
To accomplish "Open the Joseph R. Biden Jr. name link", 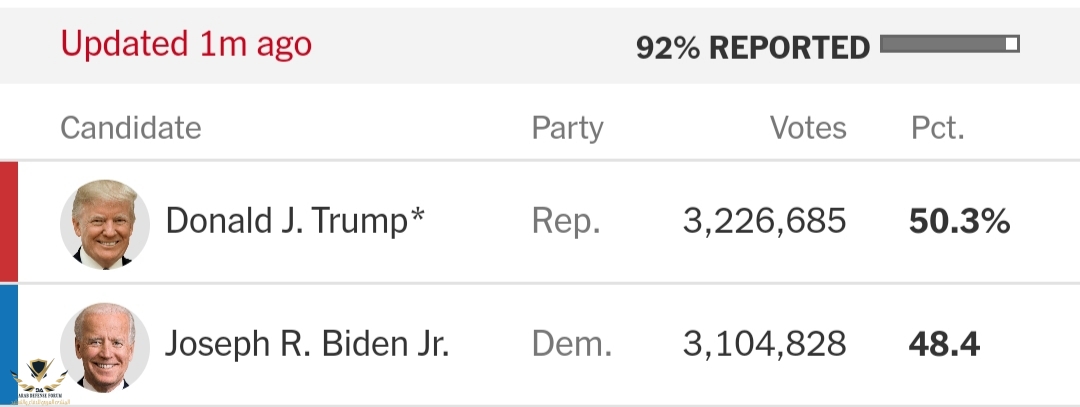I will click(x=307, y=345).
